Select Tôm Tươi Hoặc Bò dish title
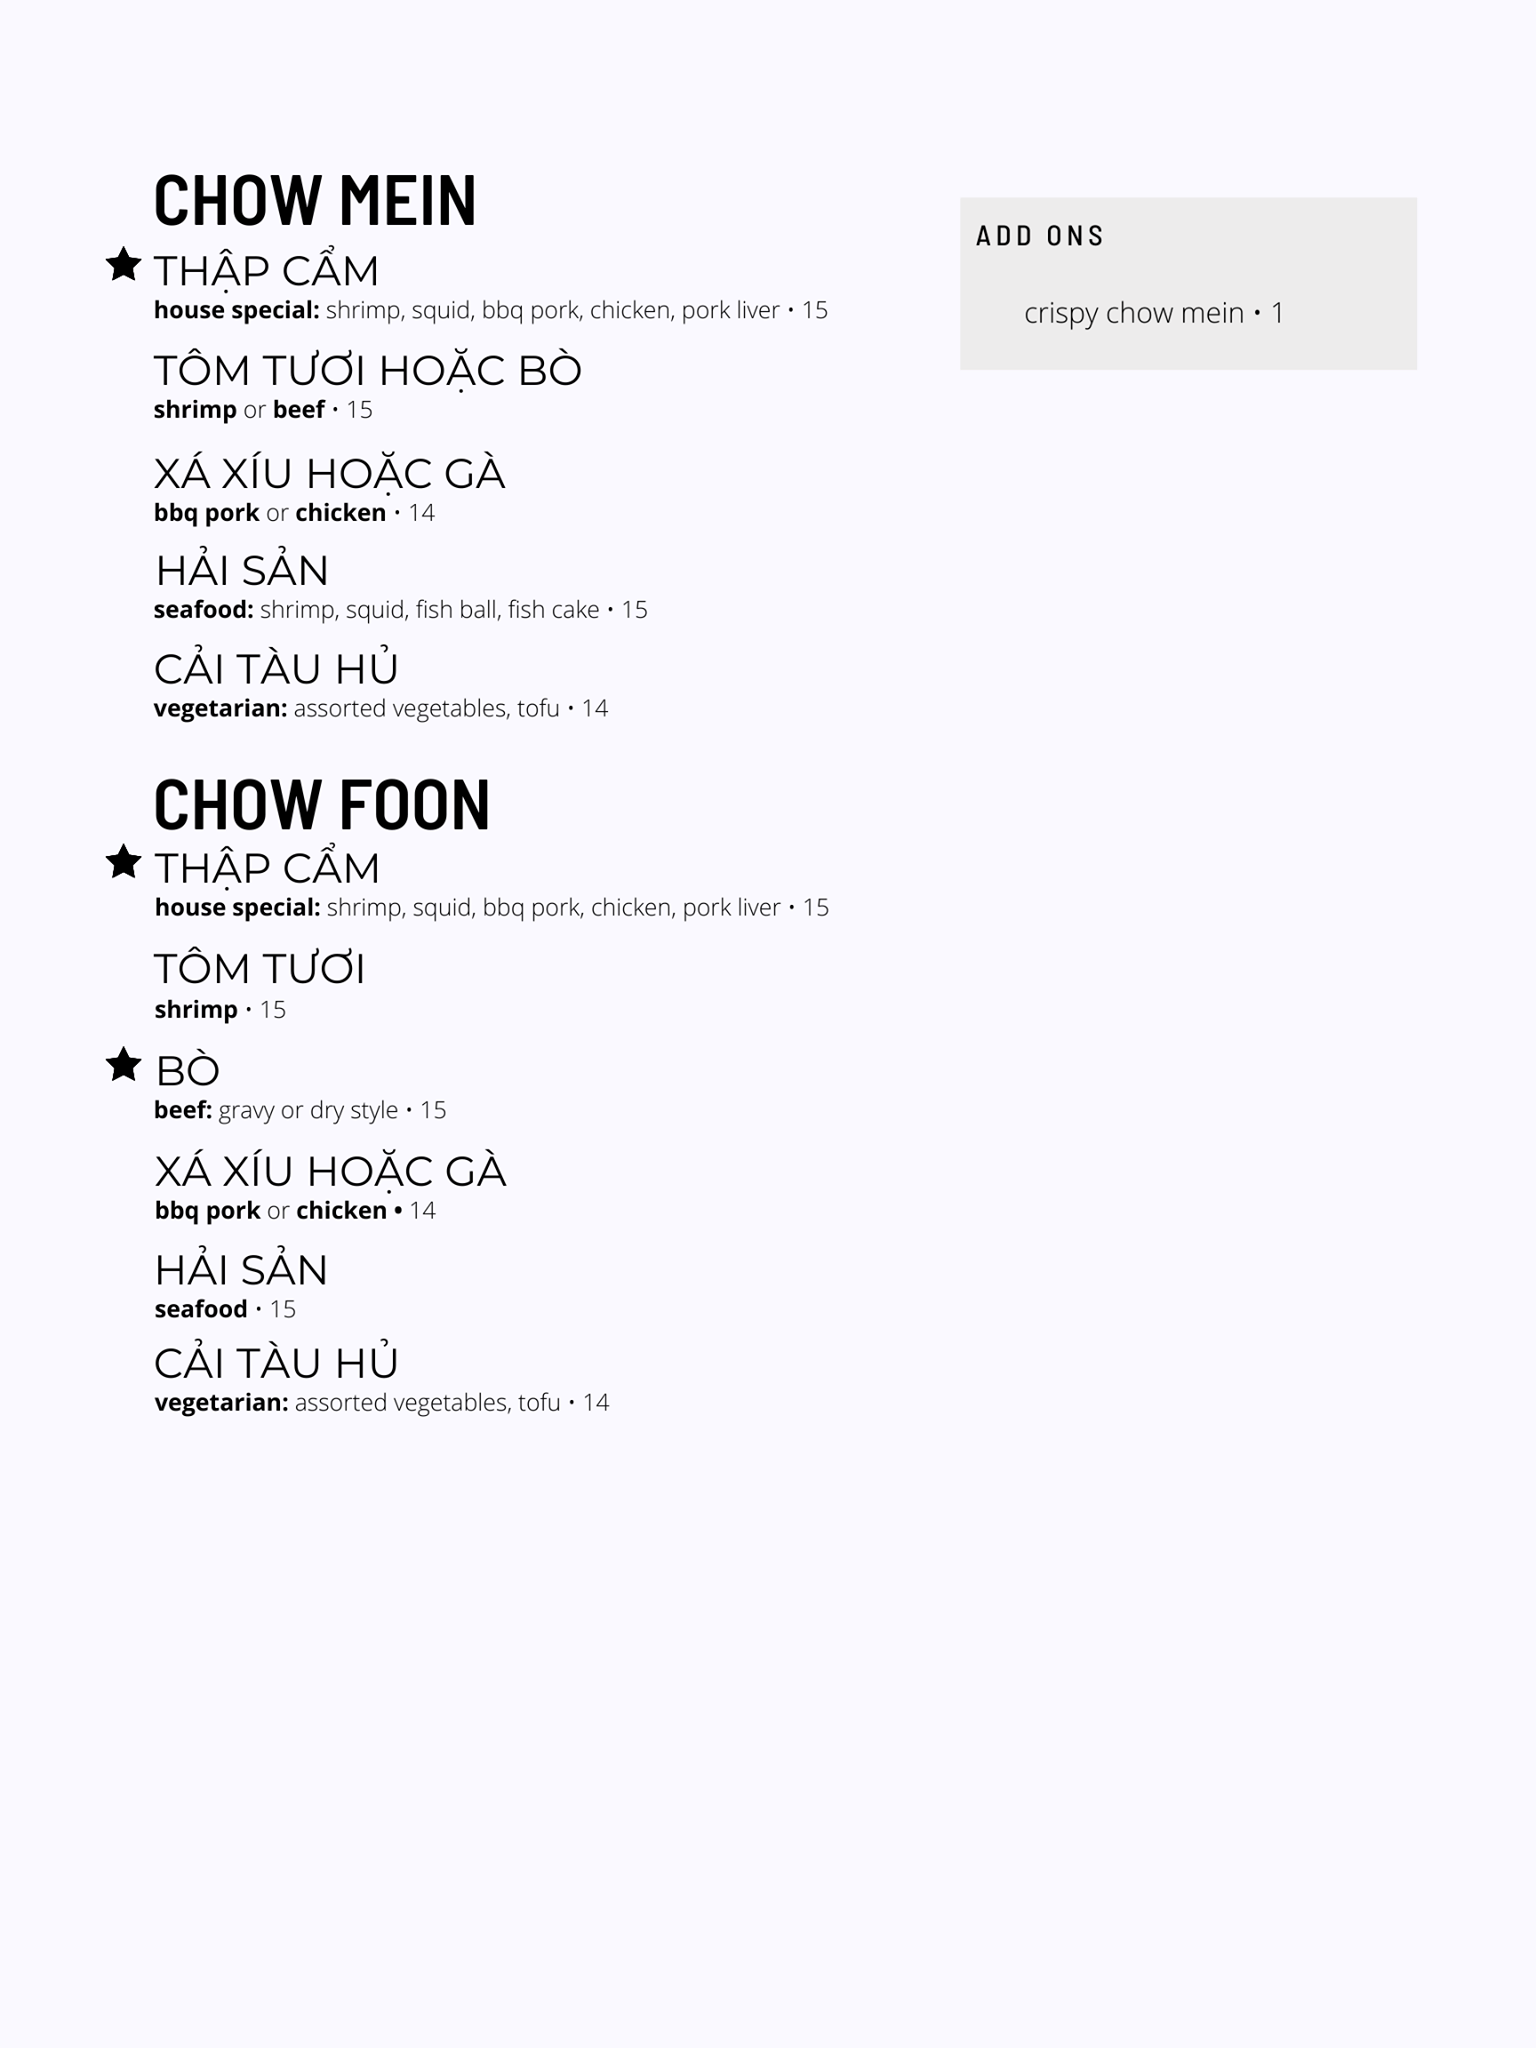Screen dimensions: 1536x2048 point(367,371)
